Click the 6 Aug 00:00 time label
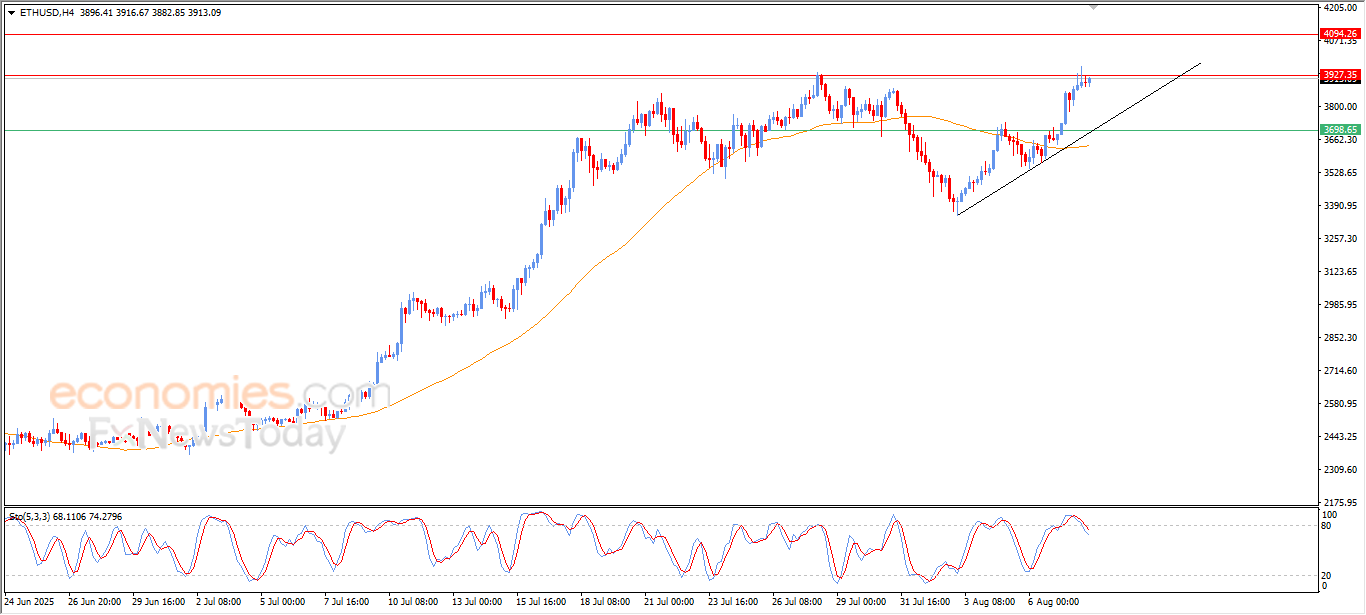Viewport: 1366px width, 615px height. (1054, 603)
